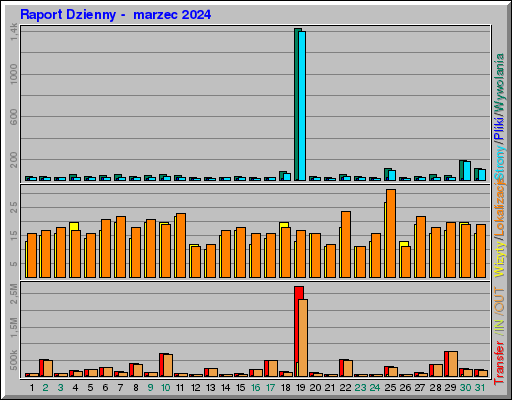Click day label 21 on the x-axis

[x=330, y=388]
